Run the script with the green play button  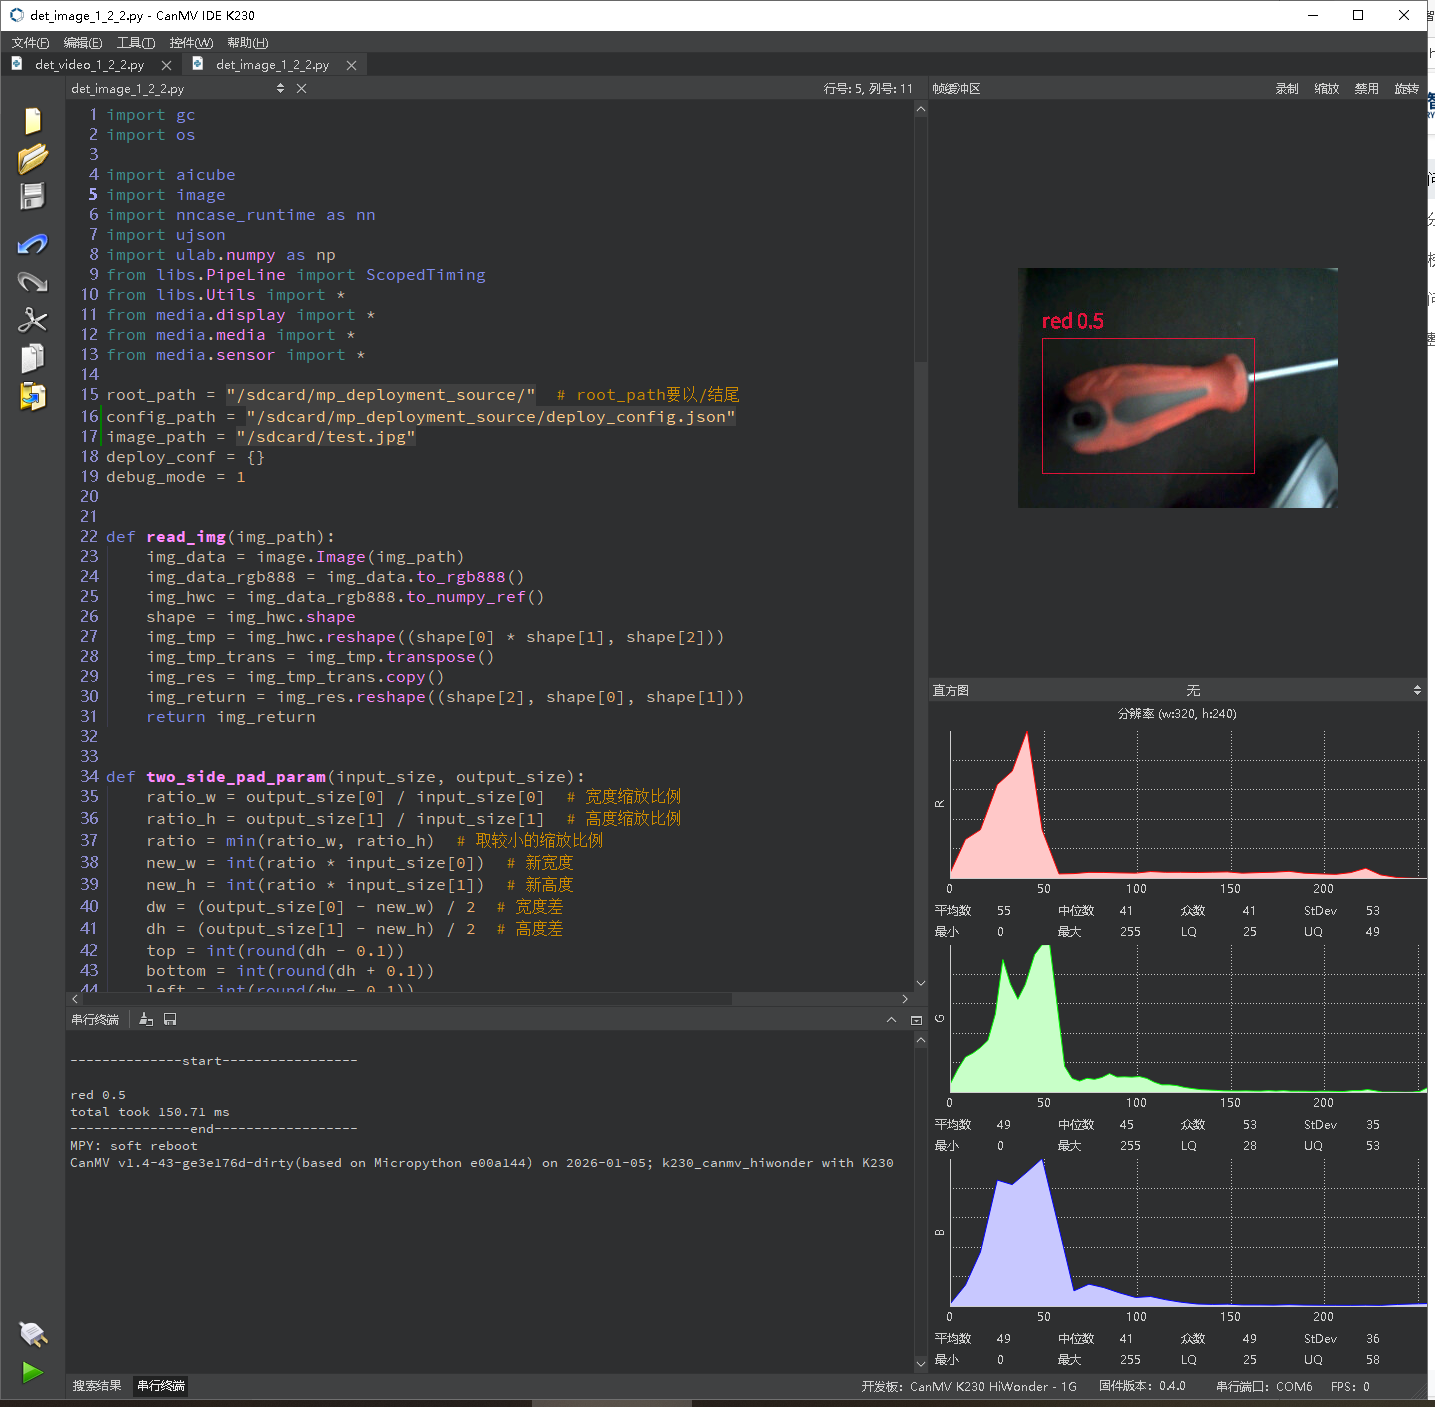[32, 1372]
